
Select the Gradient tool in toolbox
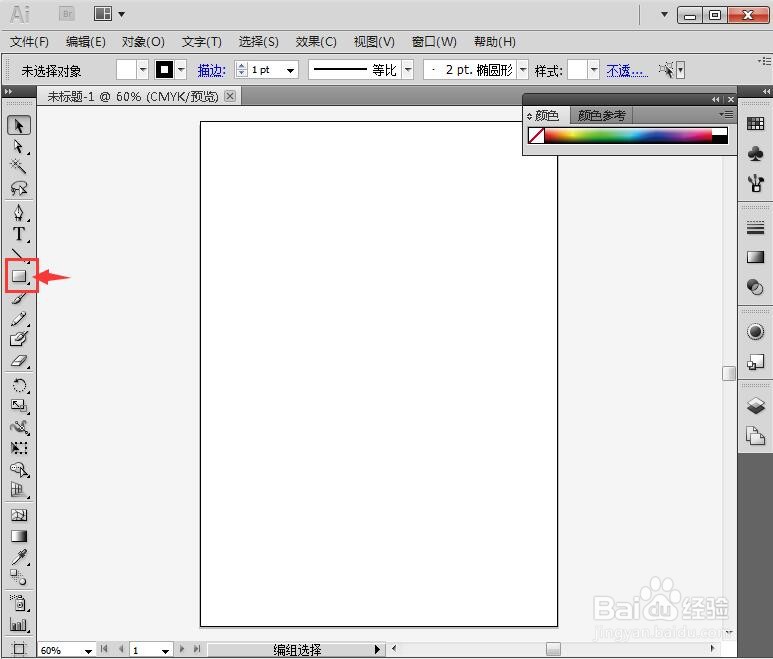click(x=19, y=536)
